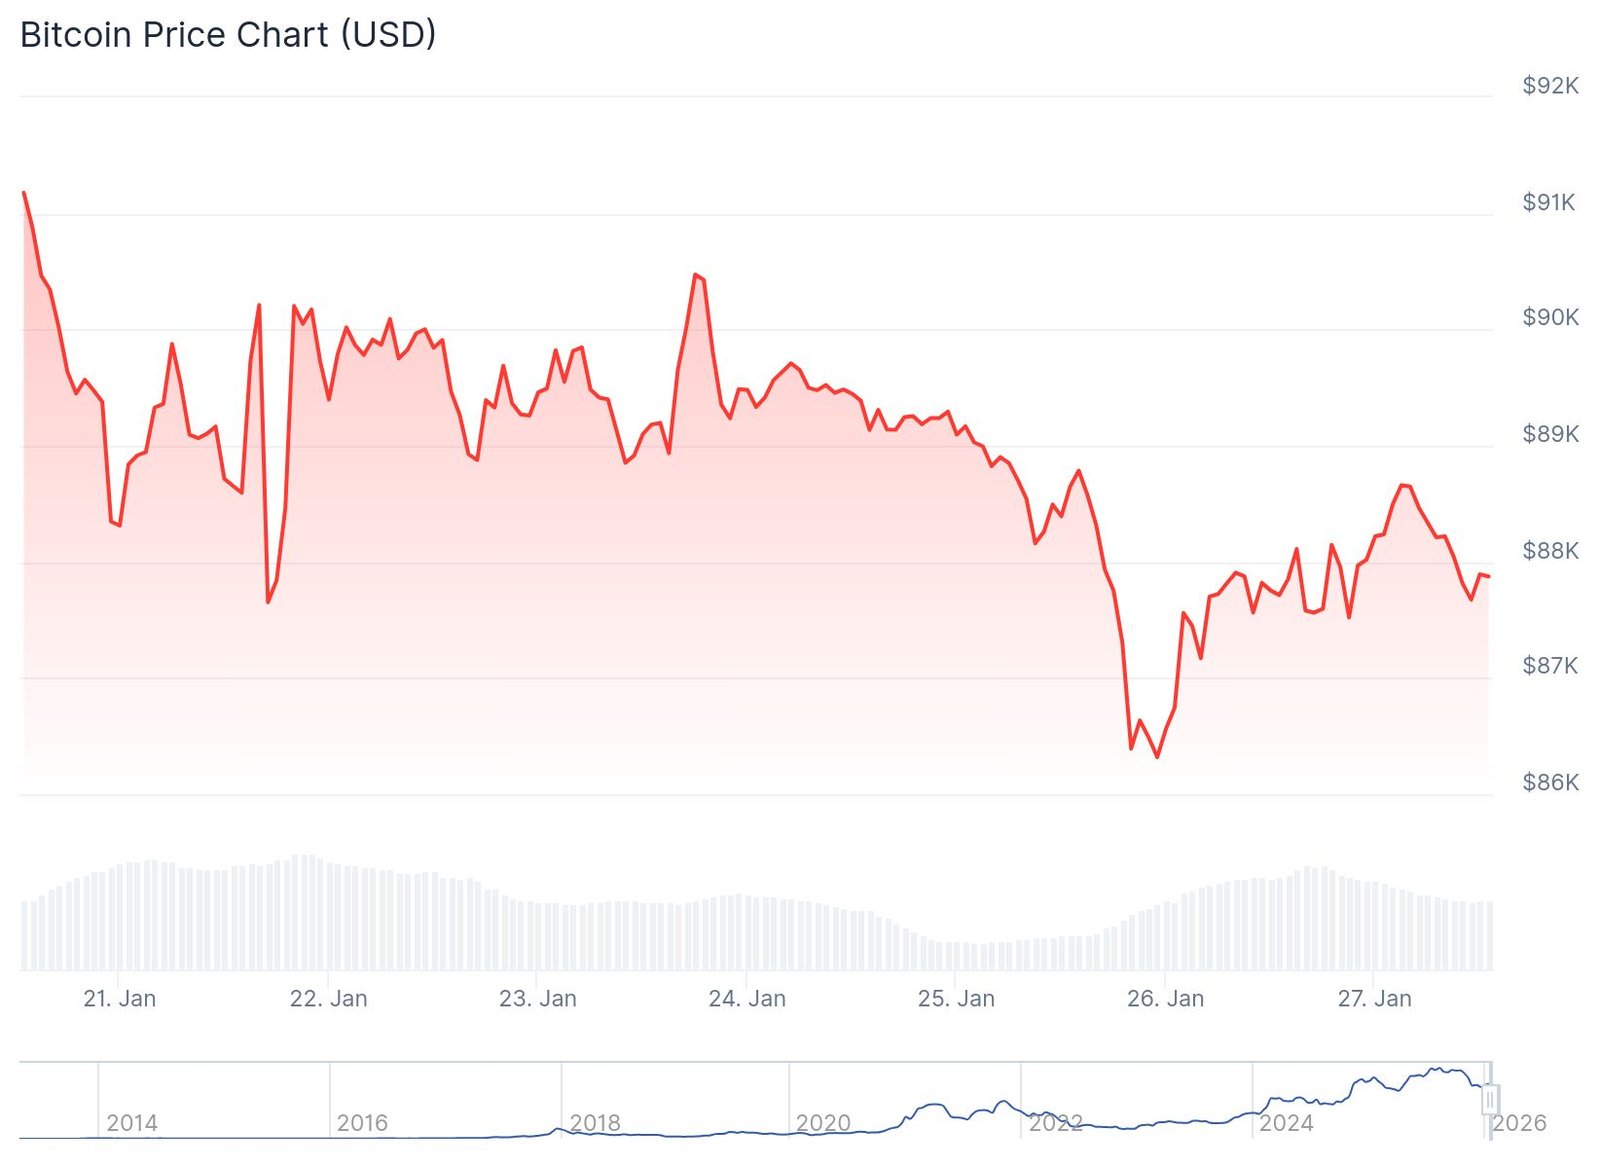Click the starting price point above $91K

pyautogui.click(x=24, y=193)
